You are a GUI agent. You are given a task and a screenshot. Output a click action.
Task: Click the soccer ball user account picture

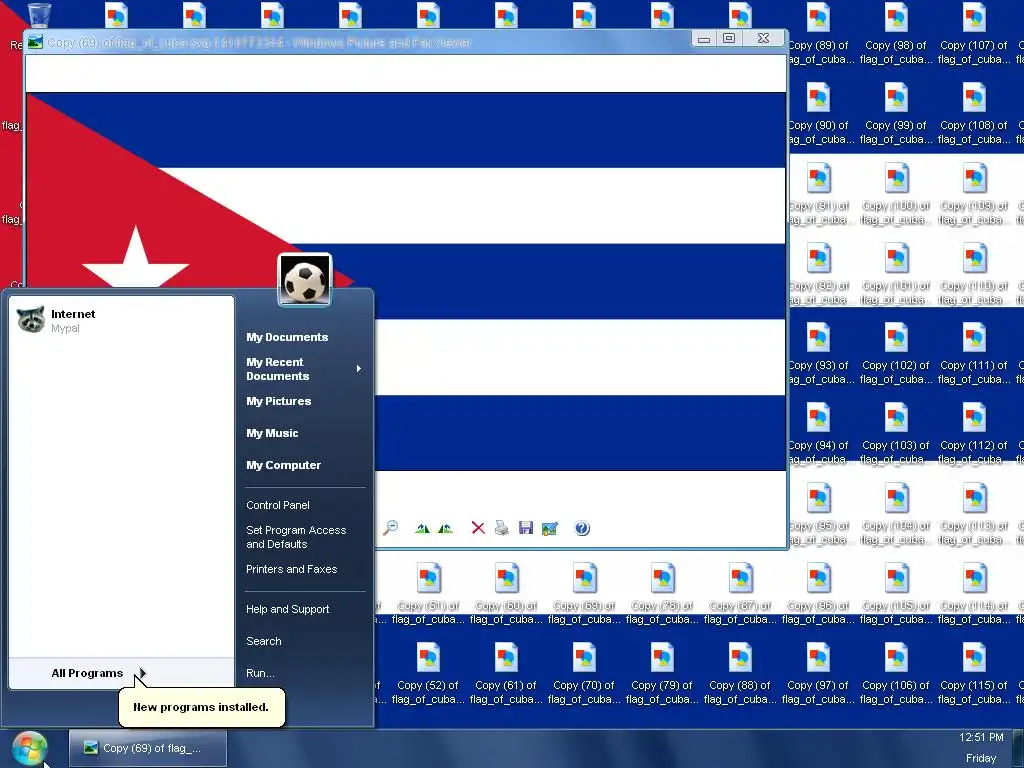click(x=305, y=280)
